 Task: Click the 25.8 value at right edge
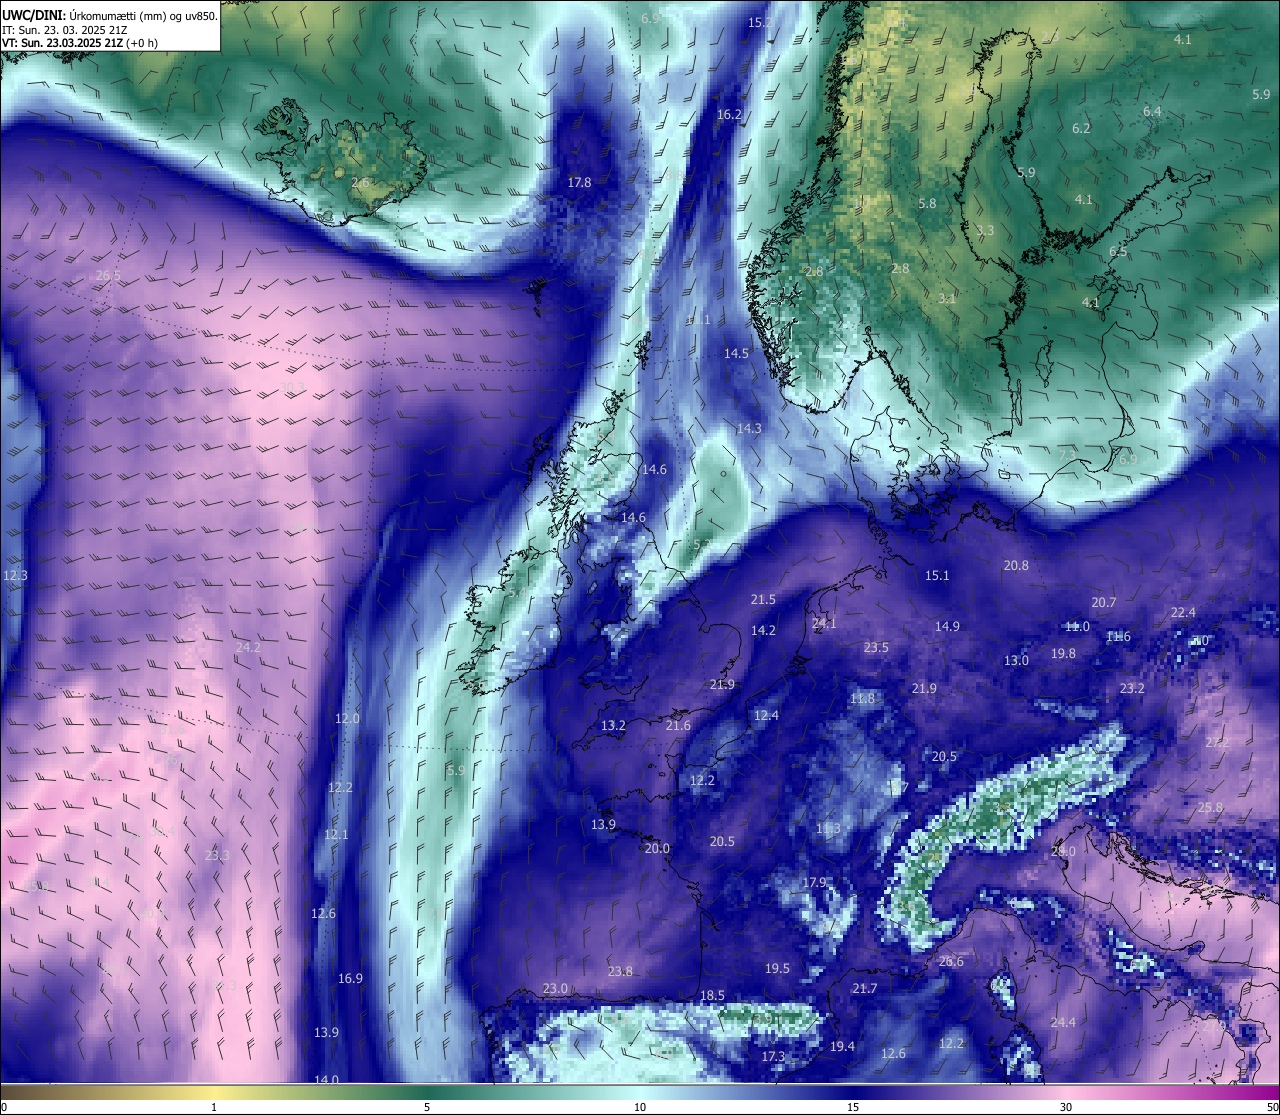pyautogui.click(x=1210, y=807)
